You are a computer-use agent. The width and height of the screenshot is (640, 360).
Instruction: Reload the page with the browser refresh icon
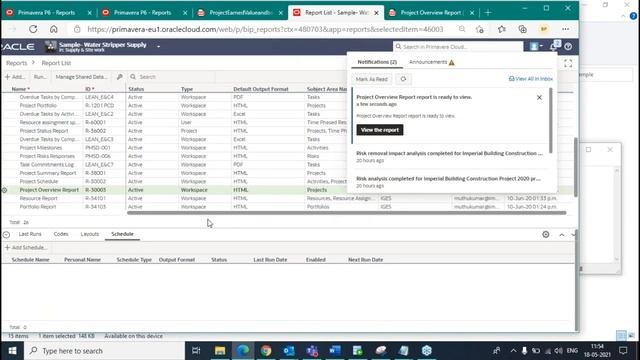33,29
